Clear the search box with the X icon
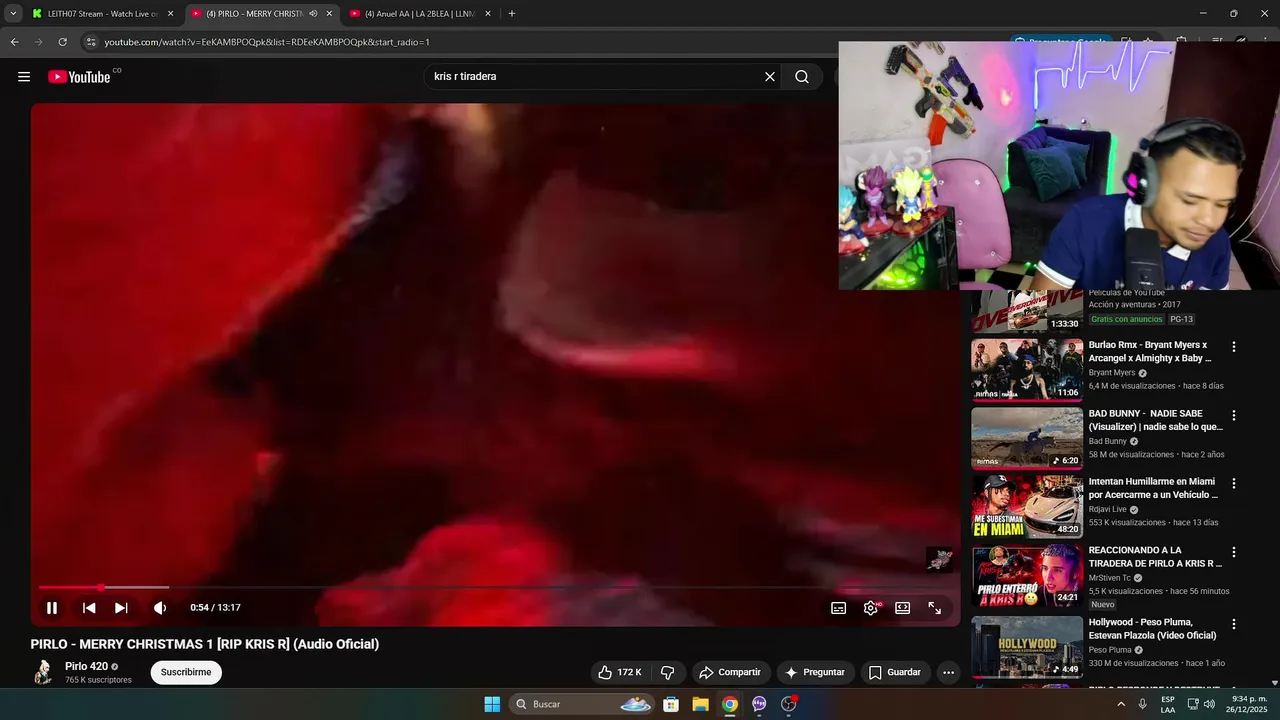 click(x=770, y=77)
